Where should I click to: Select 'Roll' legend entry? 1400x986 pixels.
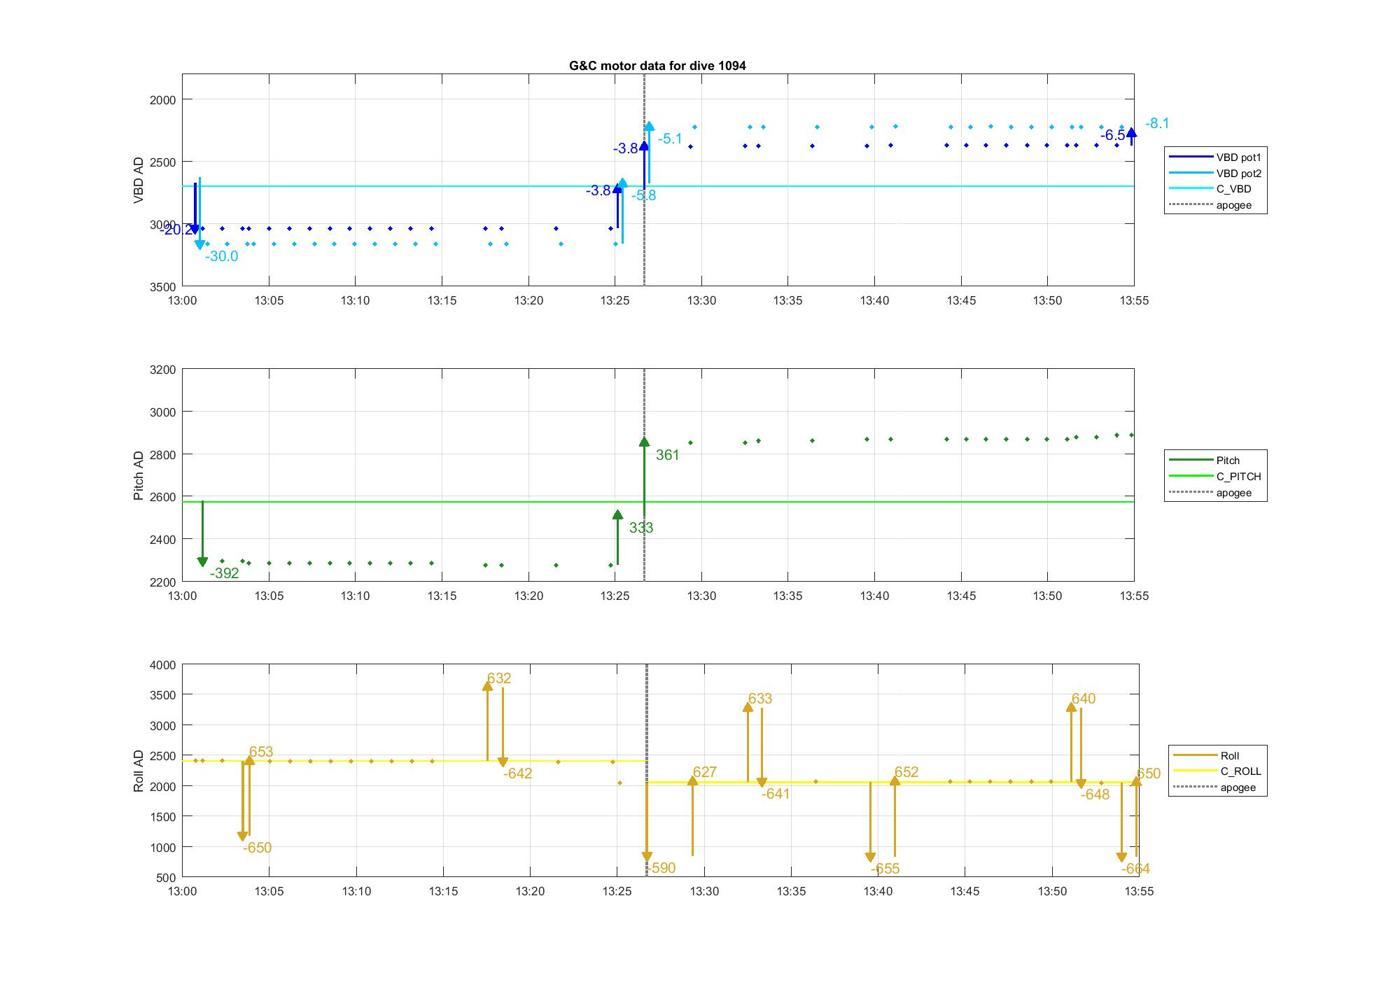pos(1218,755)
